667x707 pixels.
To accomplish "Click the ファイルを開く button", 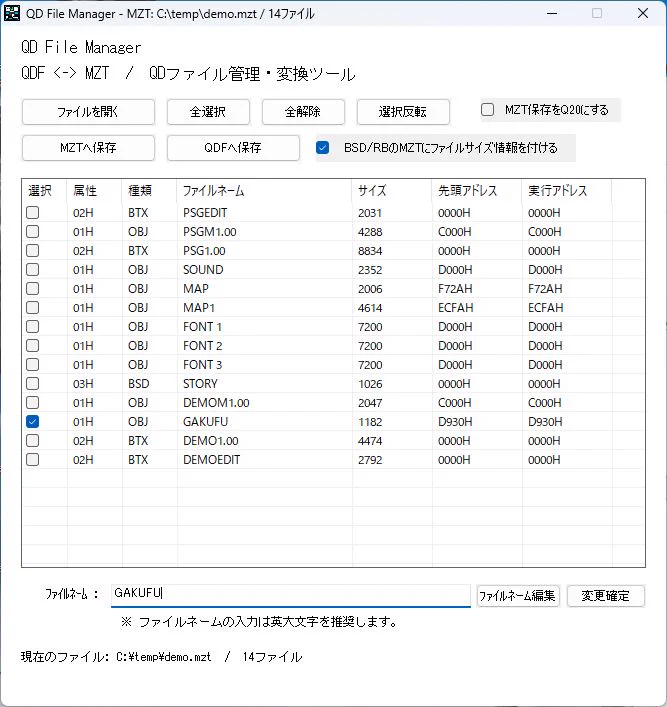I will pyautogui.click(x=88, y=111).
